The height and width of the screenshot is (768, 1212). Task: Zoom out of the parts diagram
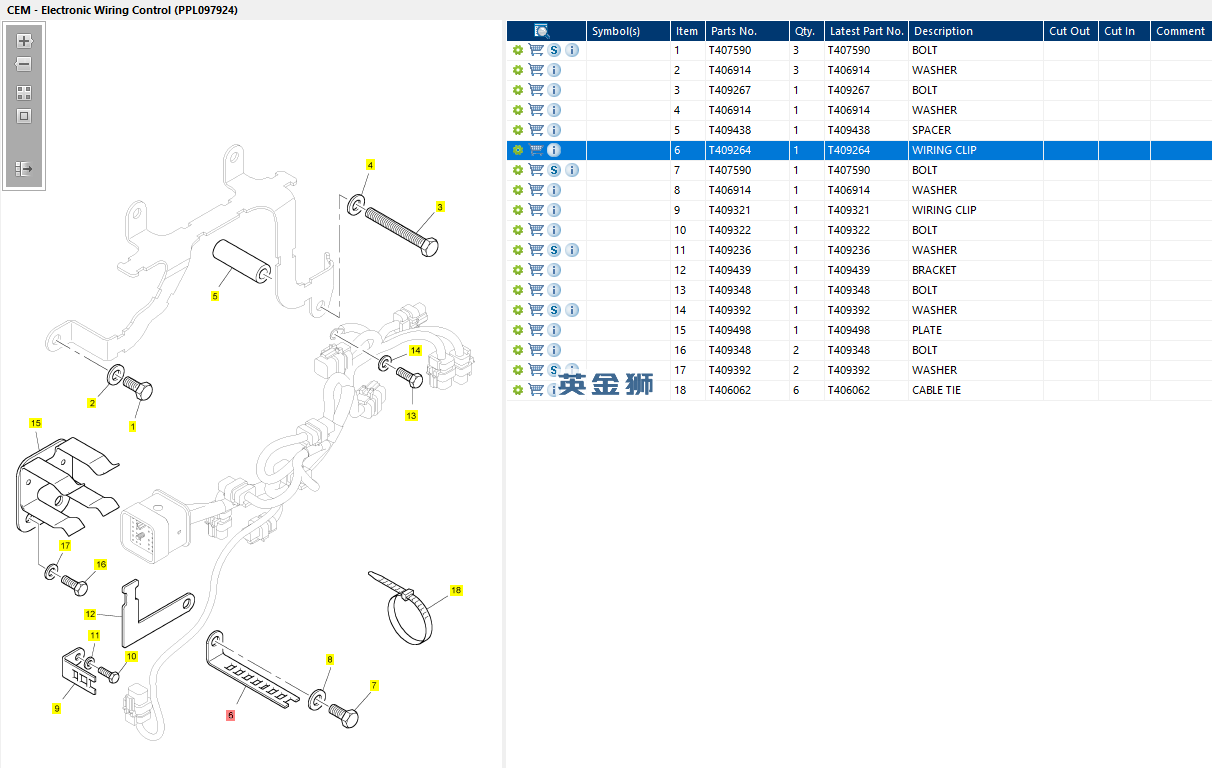coord(24,65)
